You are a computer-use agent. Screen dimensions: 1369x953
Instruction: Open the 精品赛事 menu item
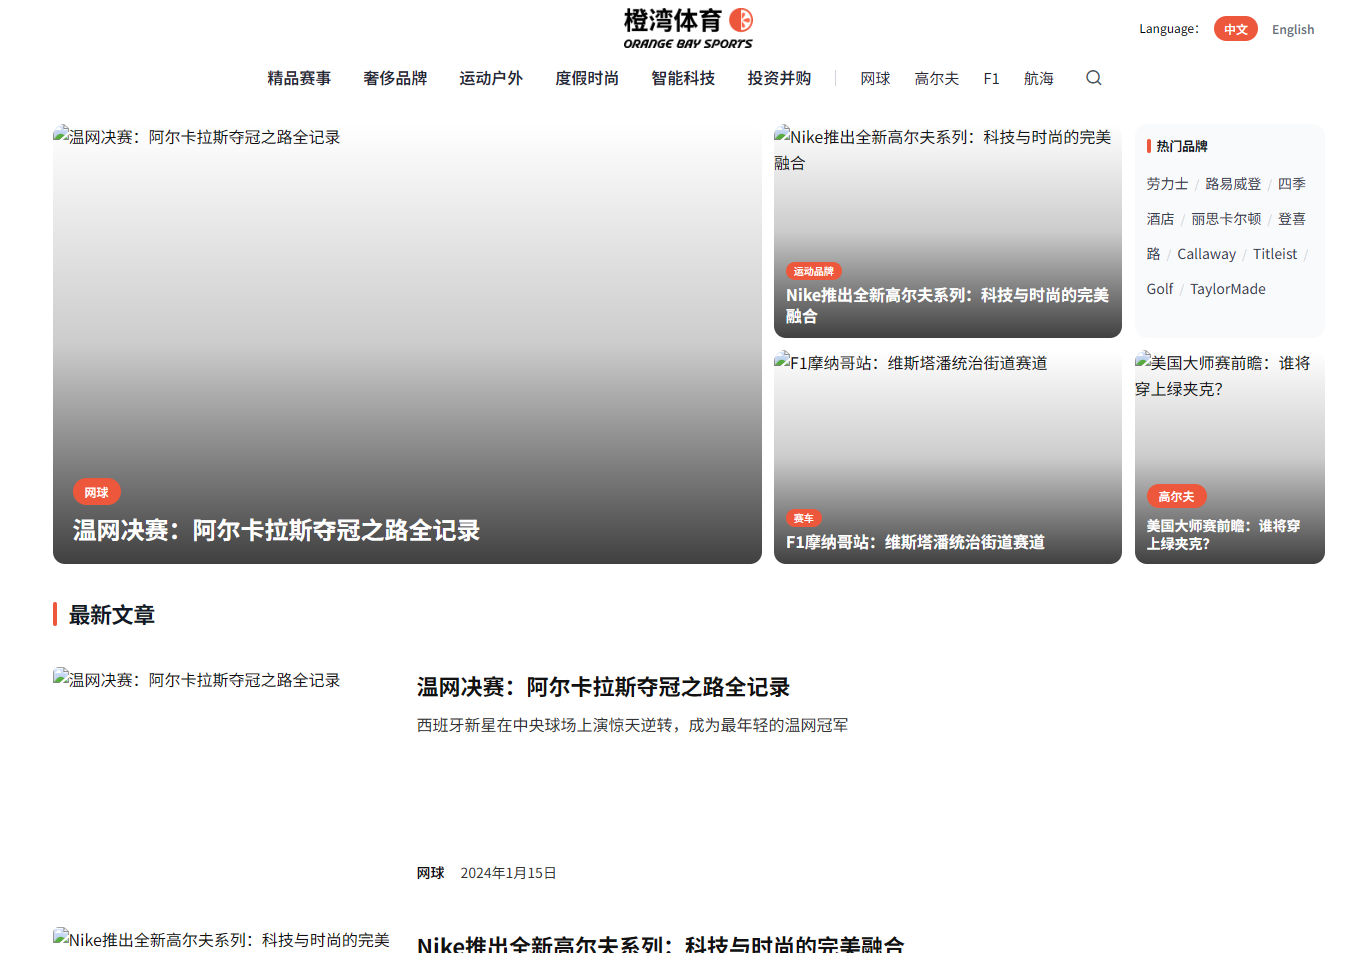[x=299, y=78]
